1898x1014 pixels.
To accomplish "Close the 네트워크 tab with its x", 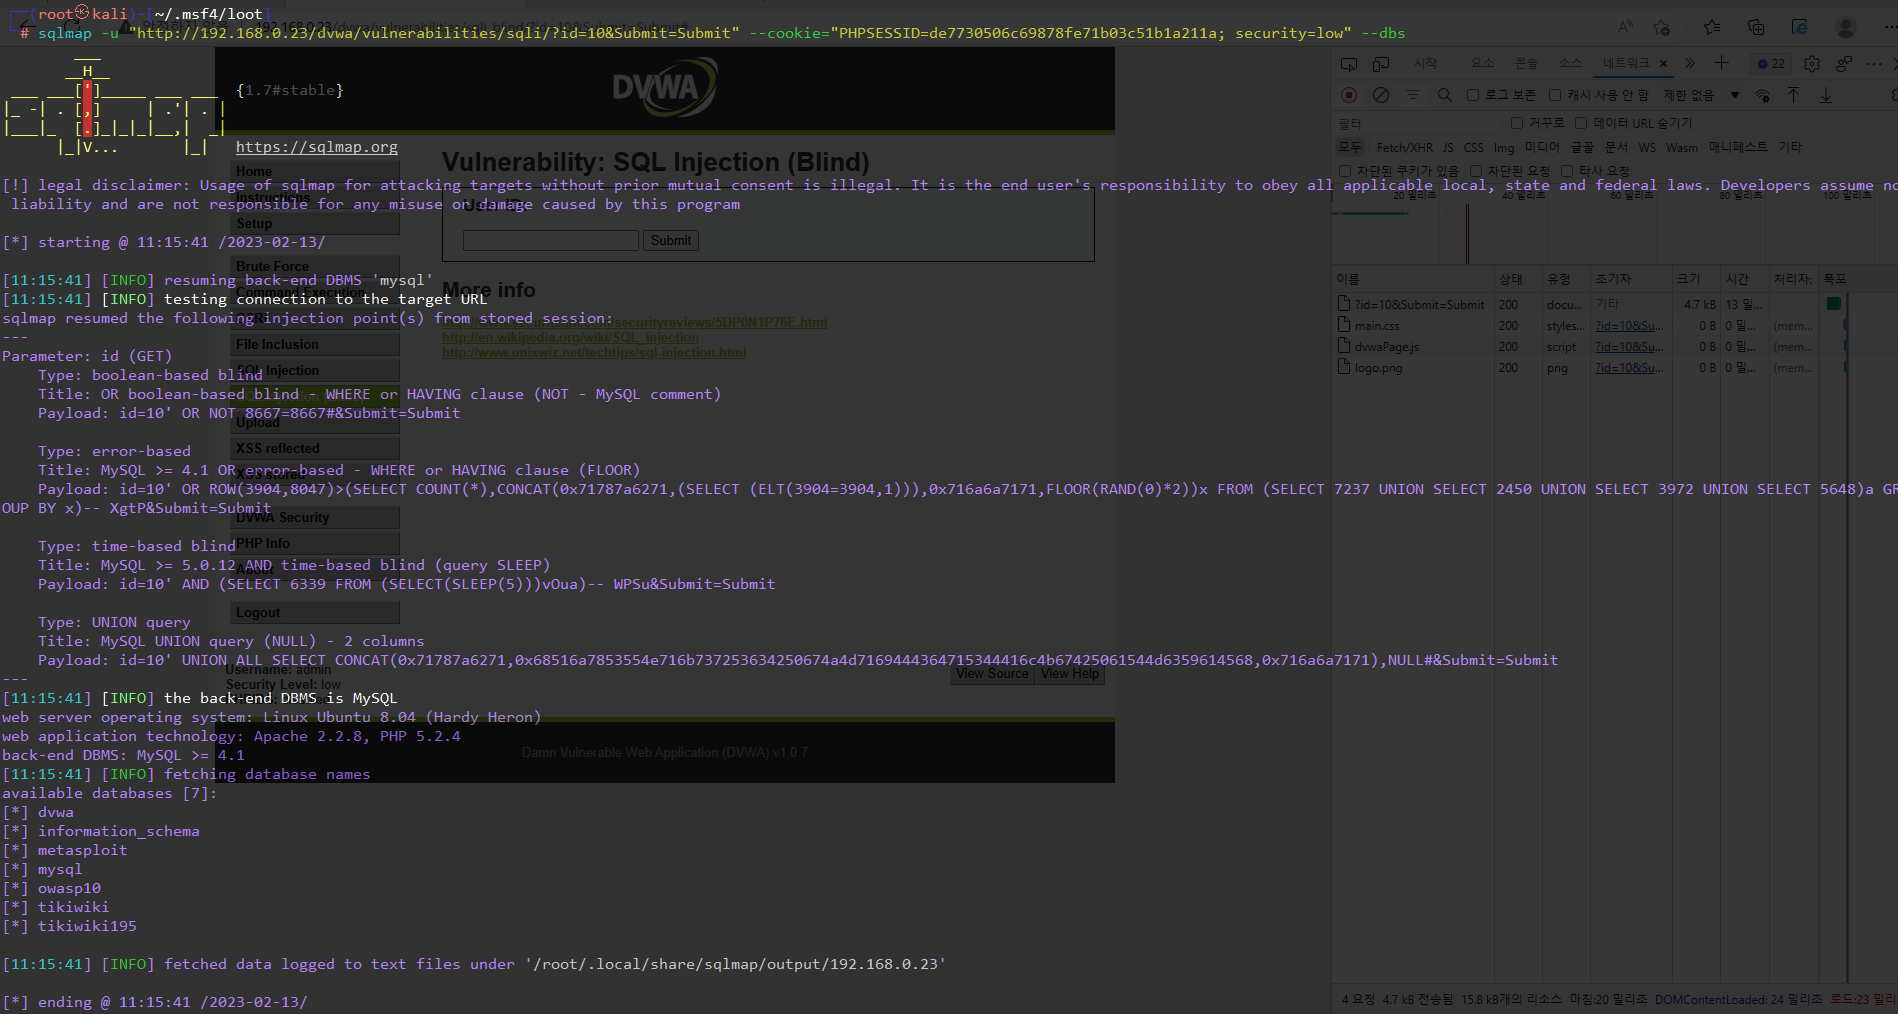I will coord(1664,64).
